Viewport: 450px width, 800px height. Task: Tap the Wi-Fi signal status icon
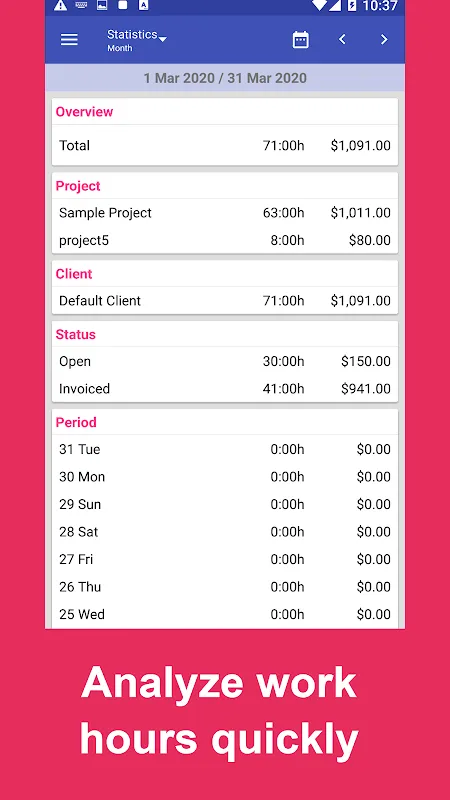click(x=319, y=5)
